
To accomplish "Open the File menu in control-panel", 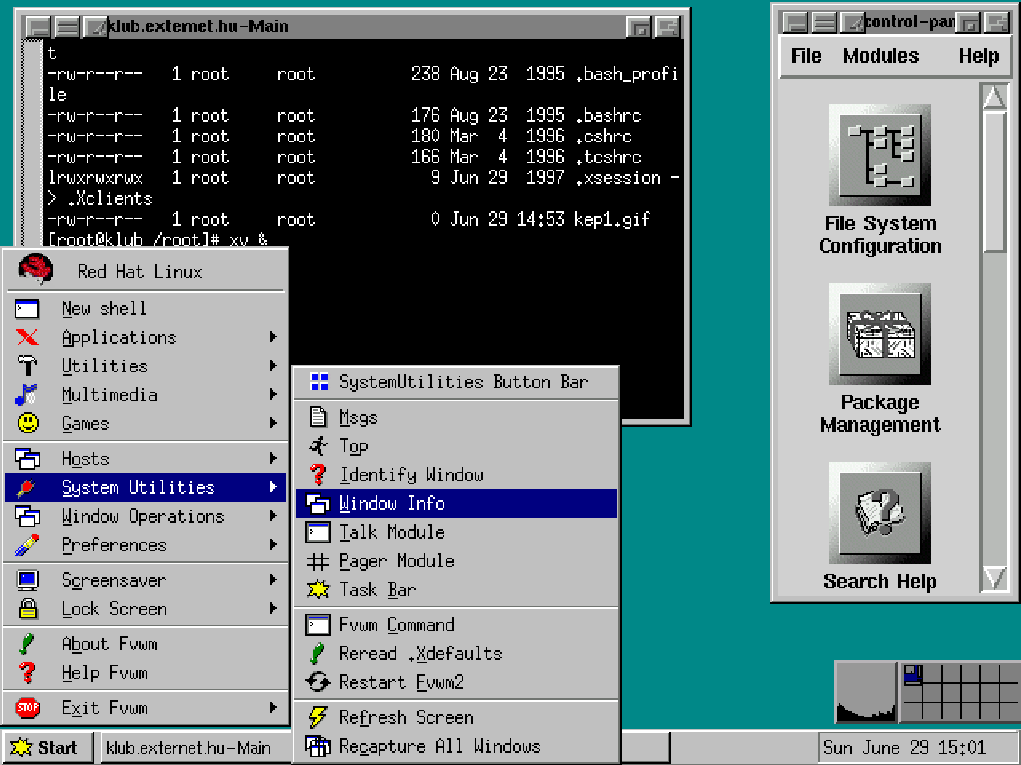I will coord(806,56).
